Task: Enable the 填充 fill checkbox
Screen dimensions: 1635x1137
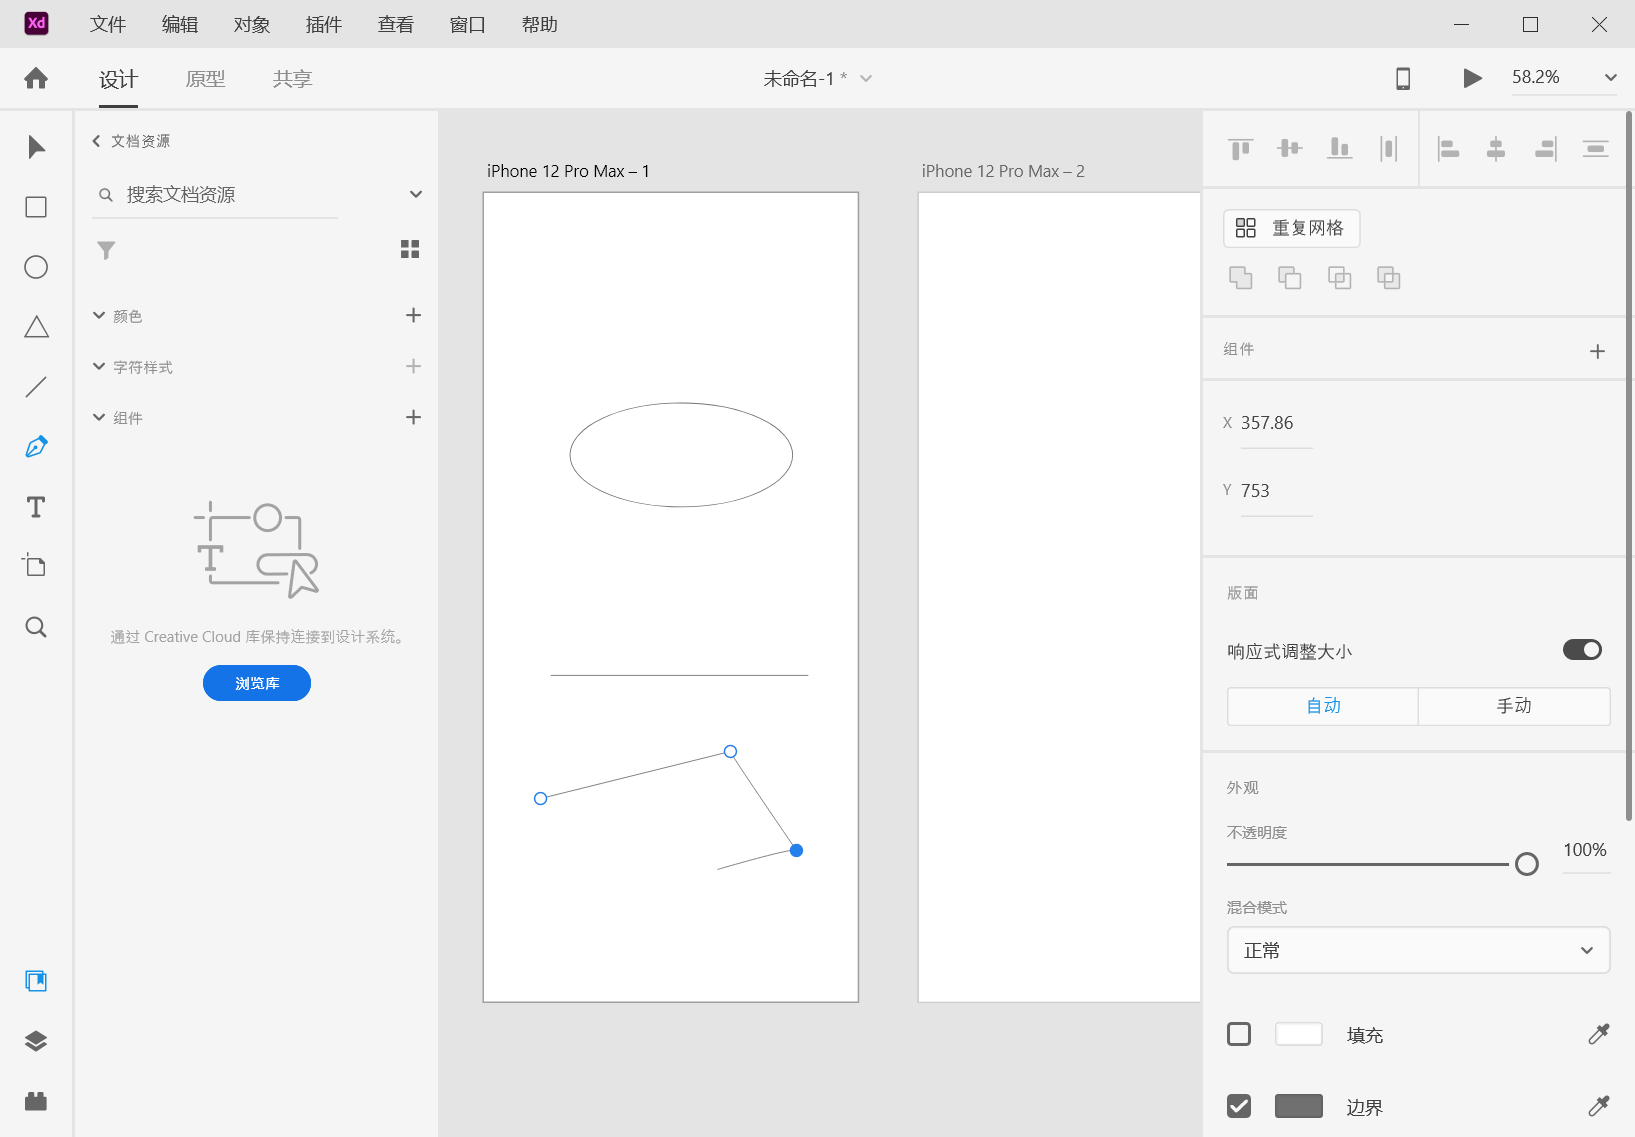Action: coord(1239,1034)
